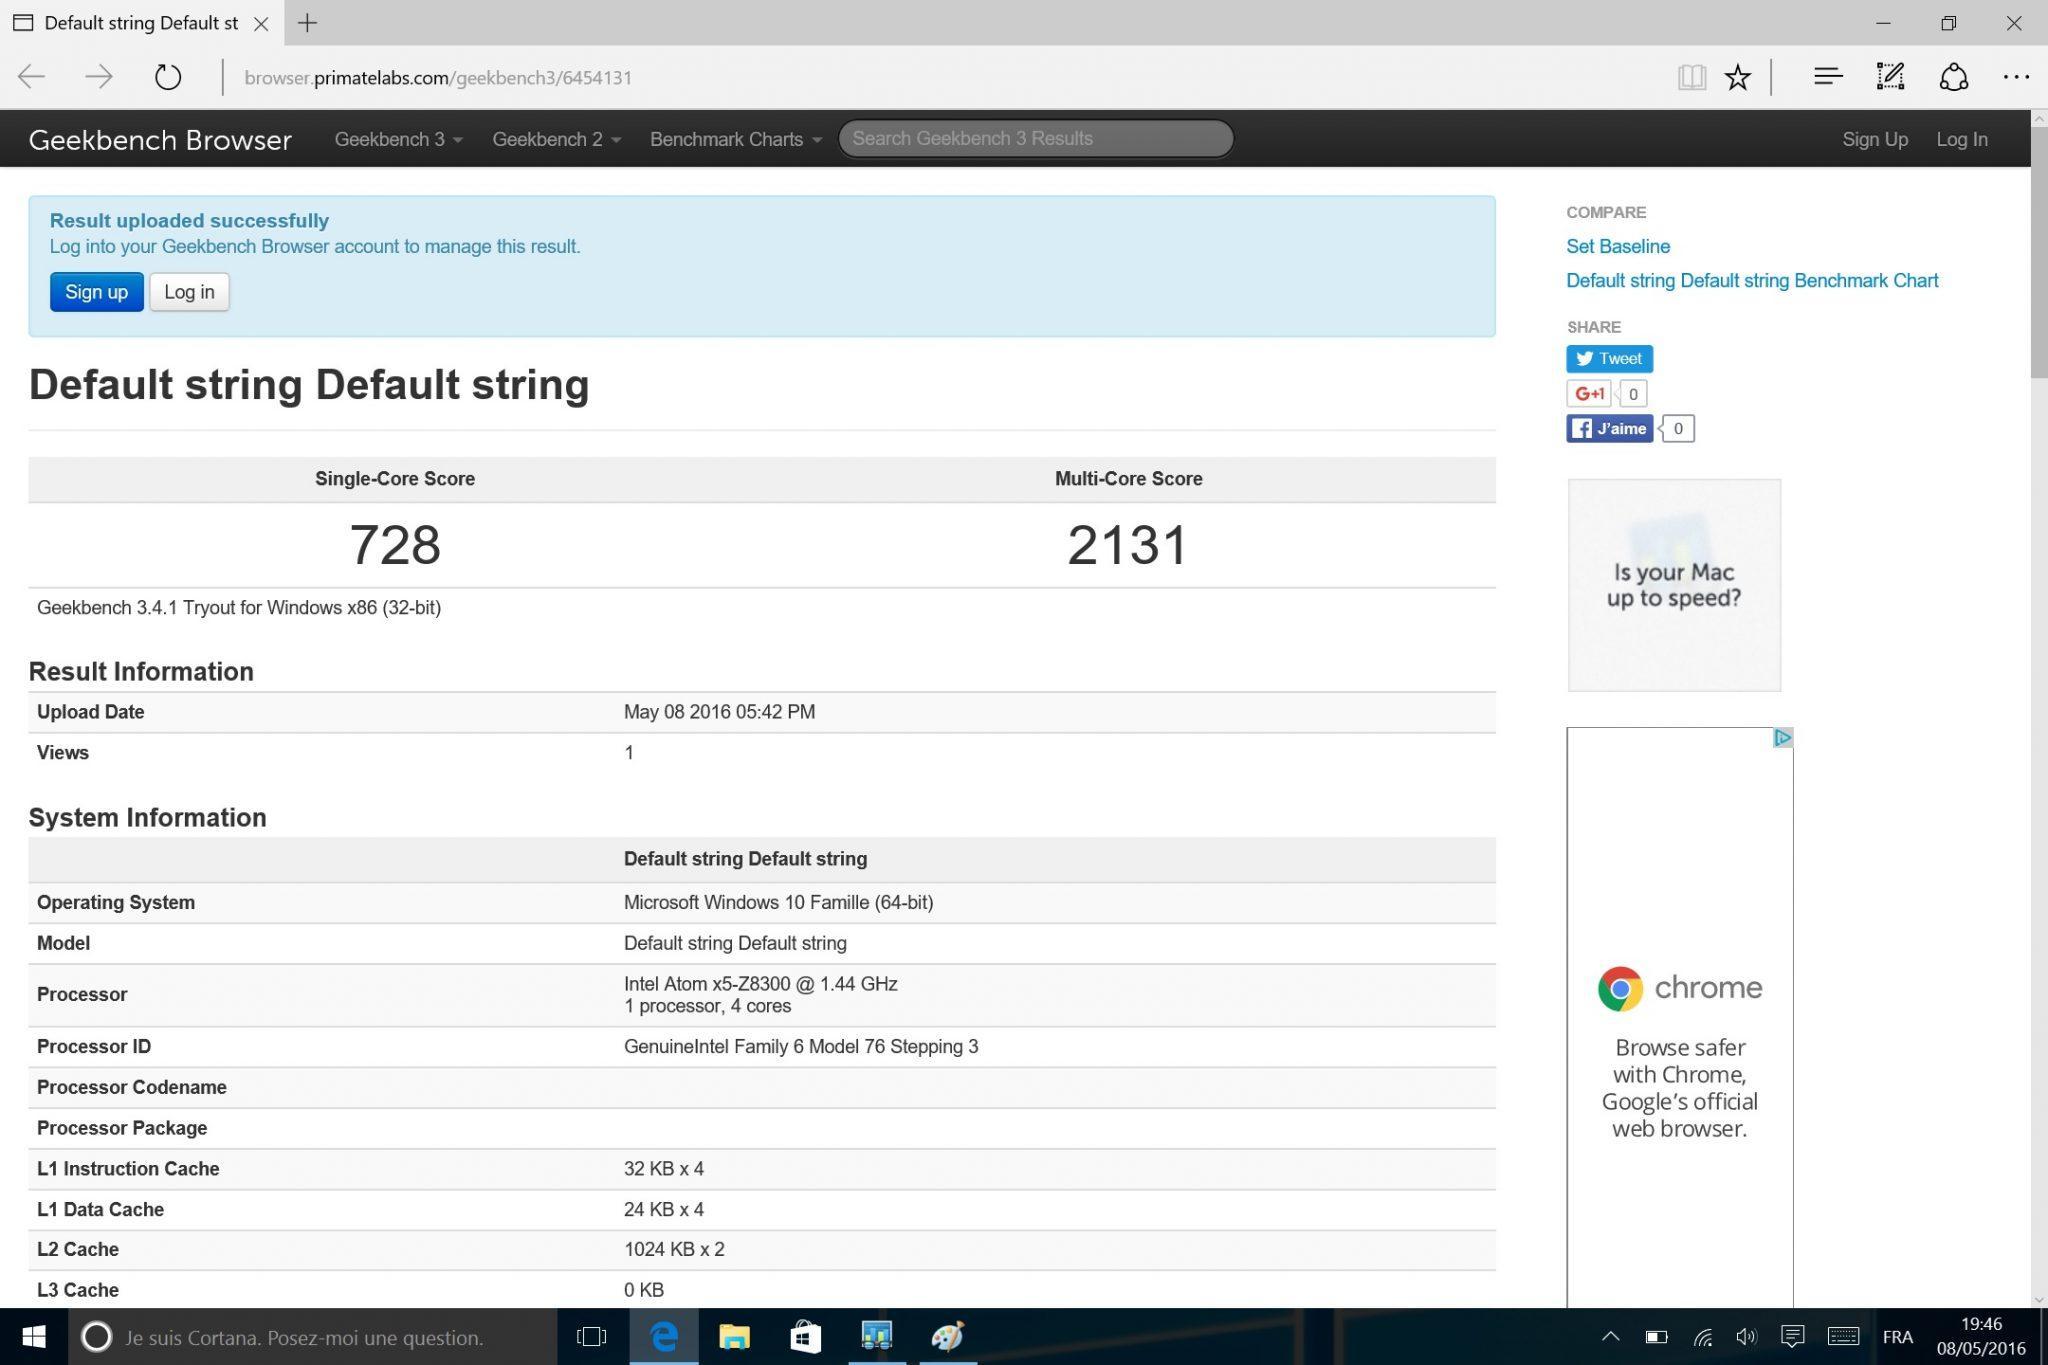Click the blue Sign up button

tap(97, 292)
